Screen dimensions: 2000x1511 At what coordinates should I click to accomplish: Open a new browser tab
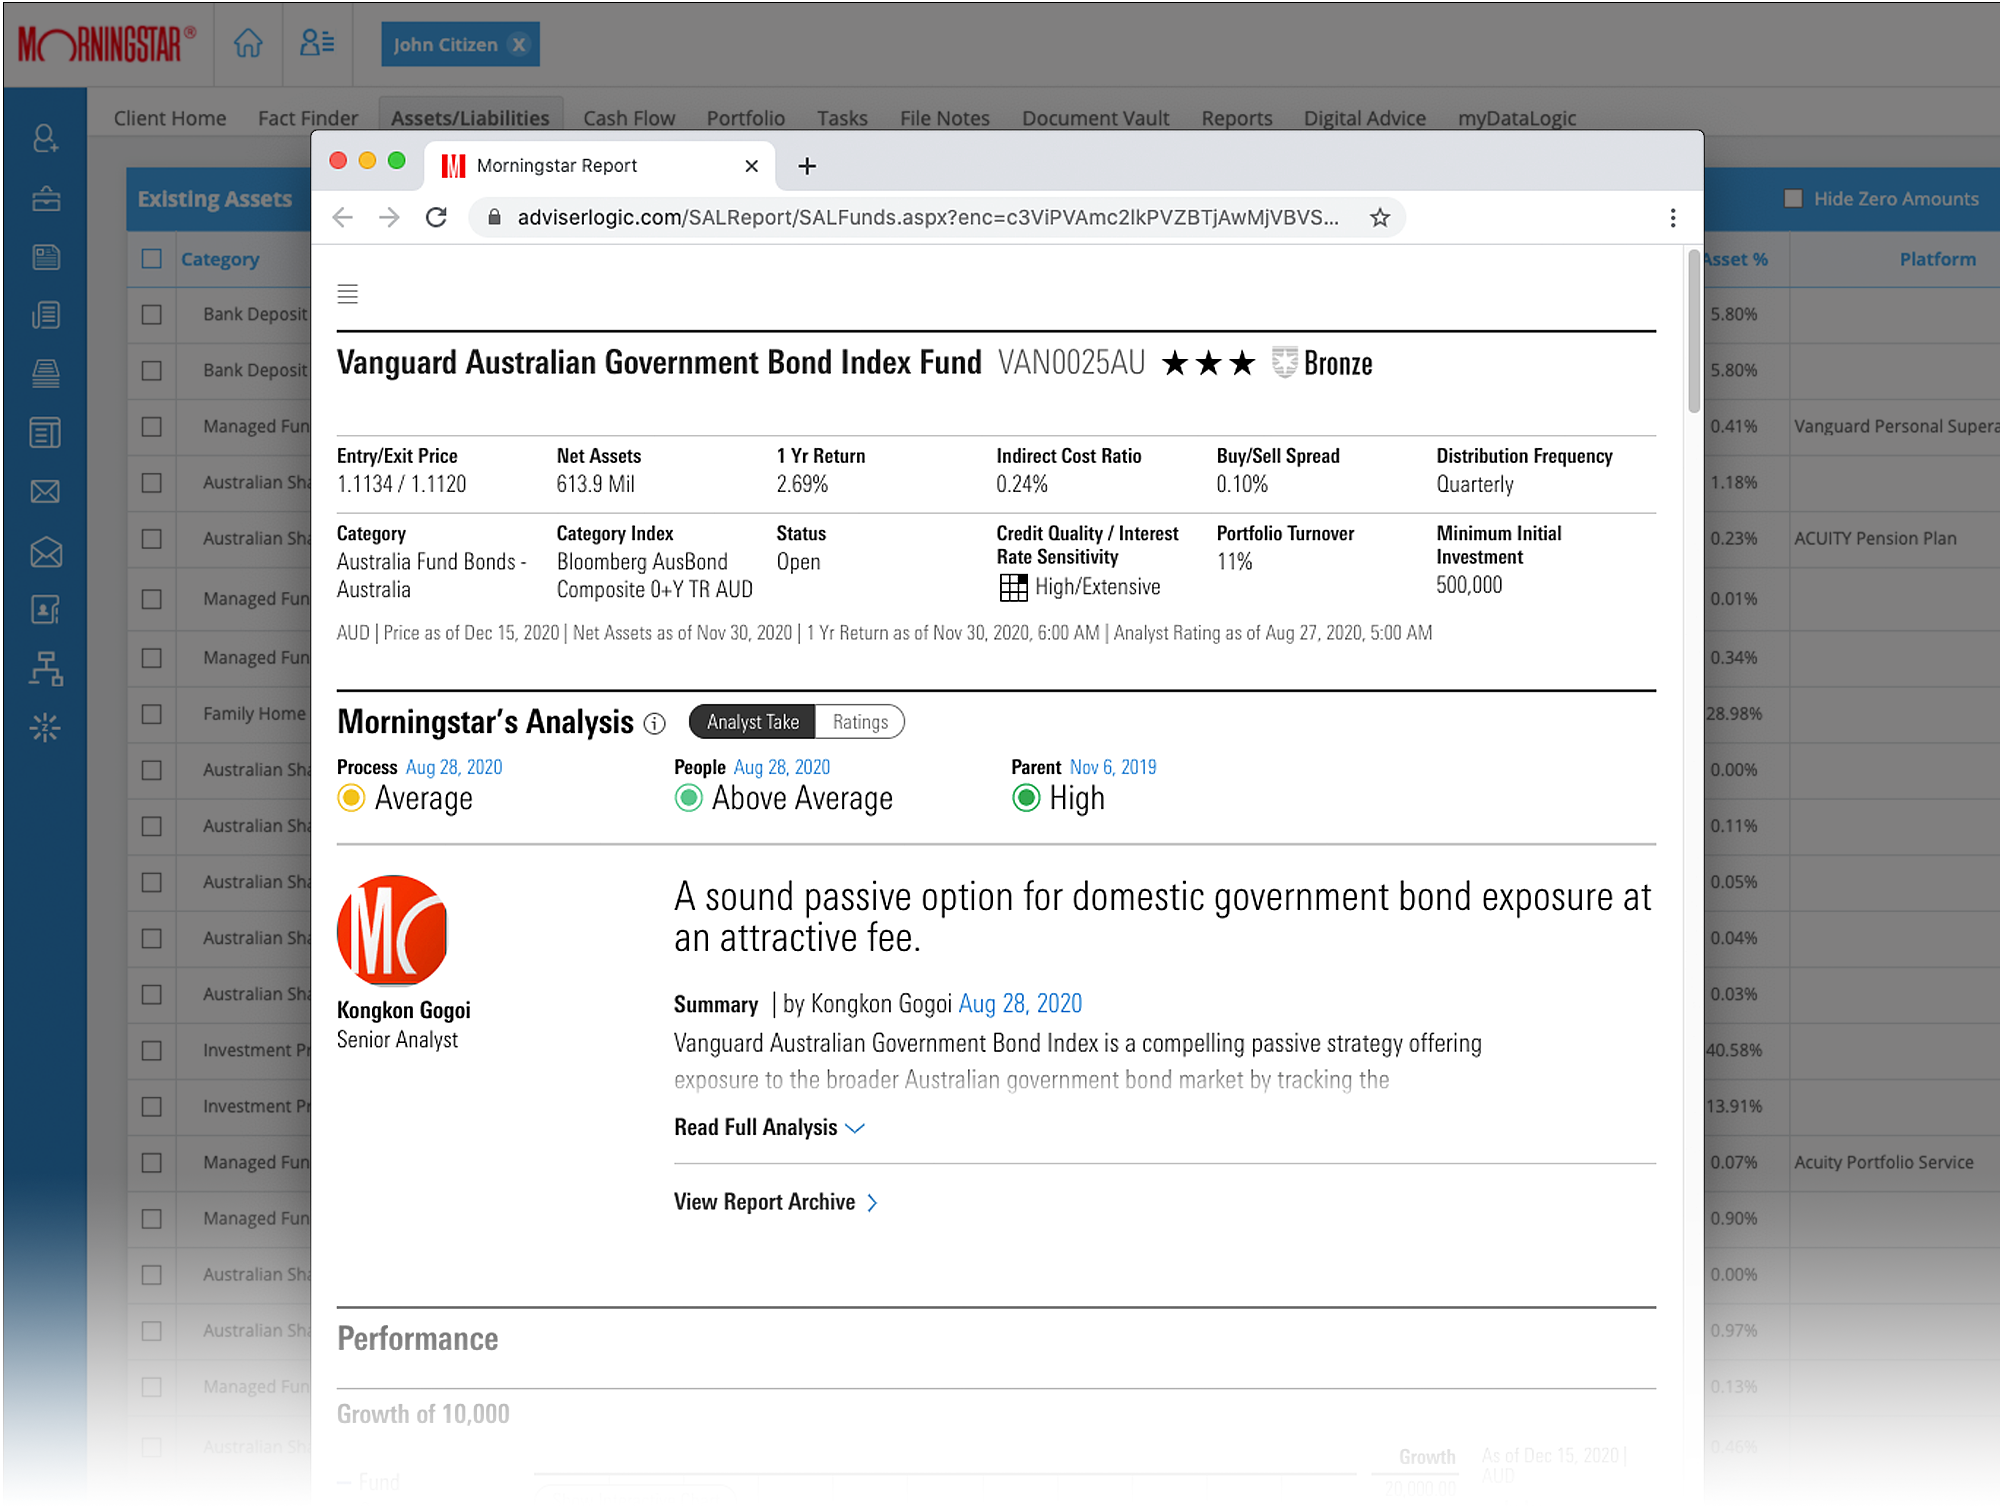(x=807, y=166)
